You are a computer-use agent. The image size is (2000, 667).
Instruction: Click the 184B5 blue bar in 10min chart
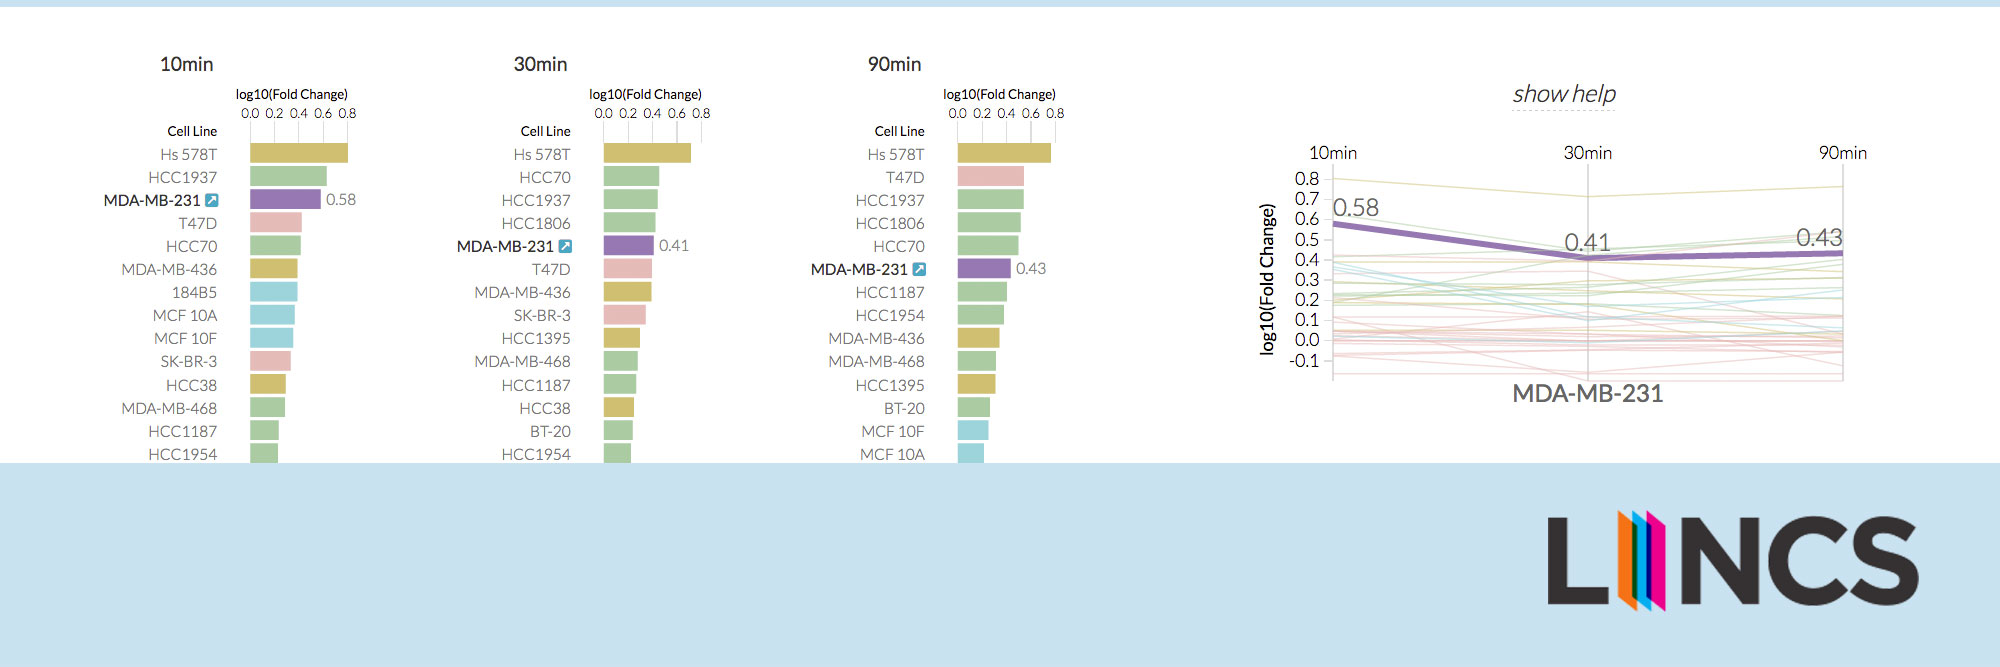(x=273, y=292)
